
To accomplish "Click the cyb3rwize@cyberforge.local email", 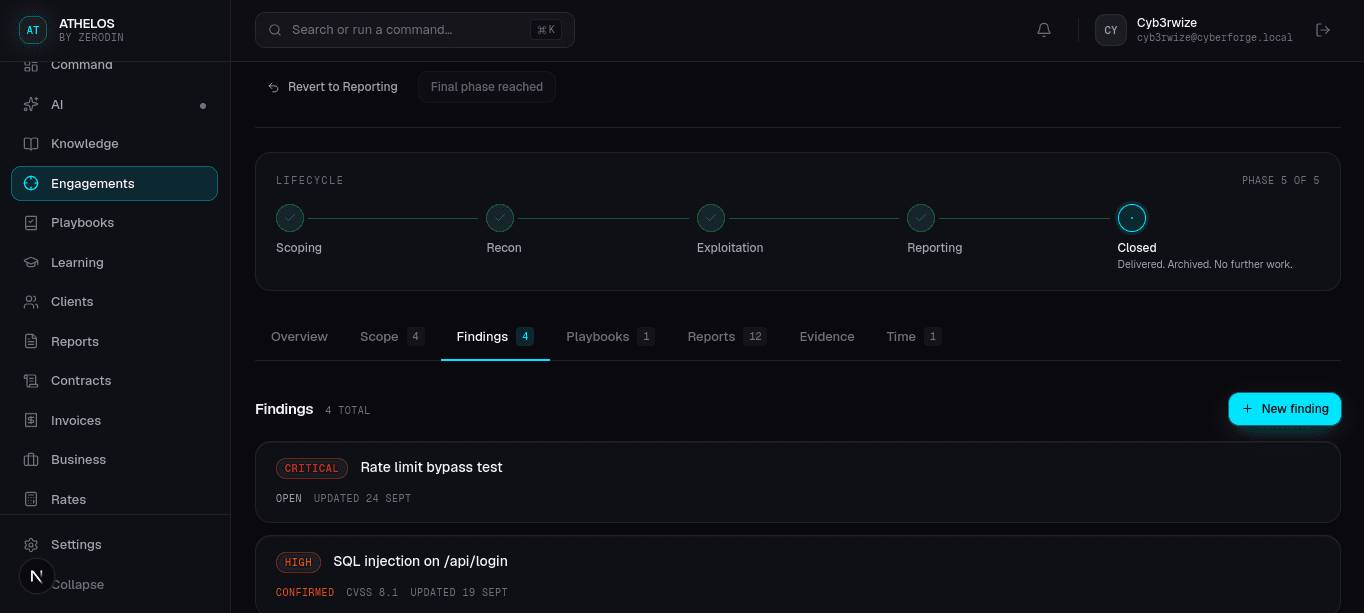I will tap(1215, 38).
